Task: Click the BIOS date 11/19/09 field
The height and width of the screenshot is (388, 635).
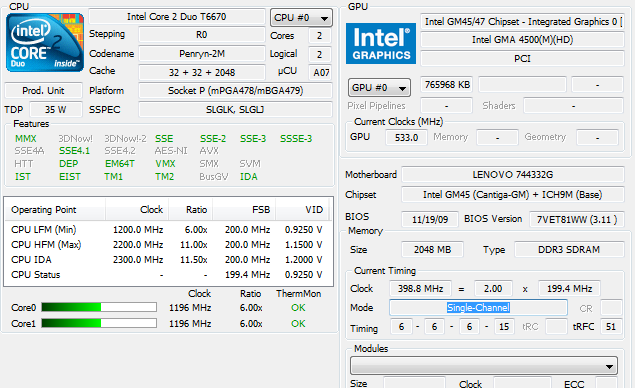Action: pos(430,220)
